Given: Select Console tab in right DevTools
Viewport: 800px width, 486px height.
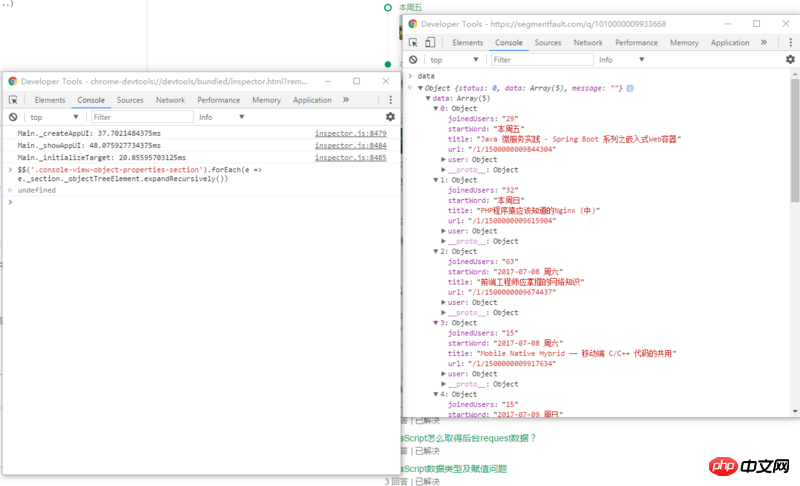Looking at the screenshot, I should [509, 42].
